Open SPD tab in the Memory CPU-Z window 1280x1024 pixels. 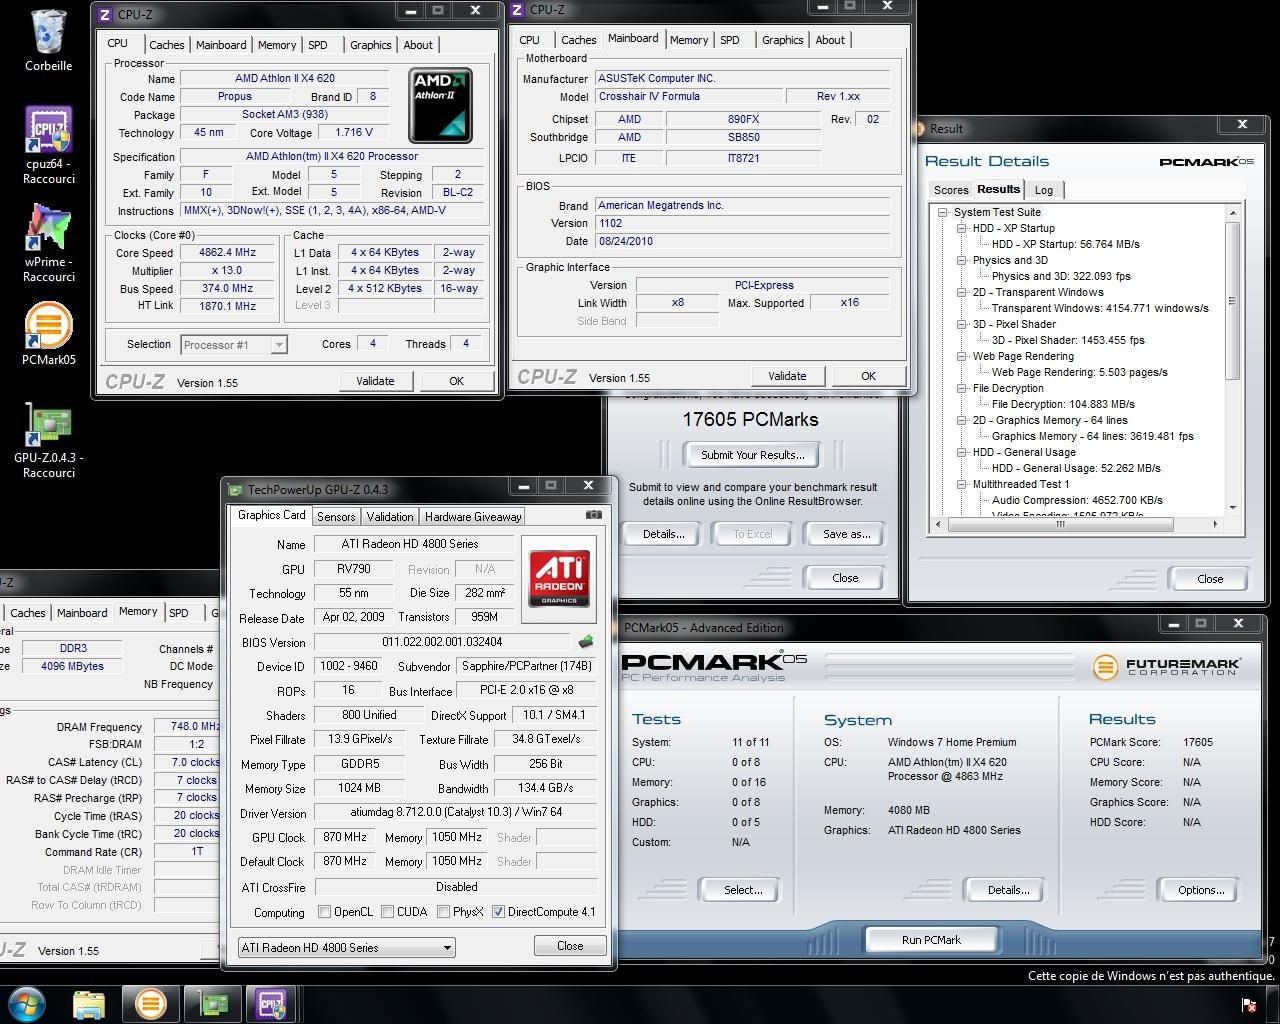pos(179,613)
